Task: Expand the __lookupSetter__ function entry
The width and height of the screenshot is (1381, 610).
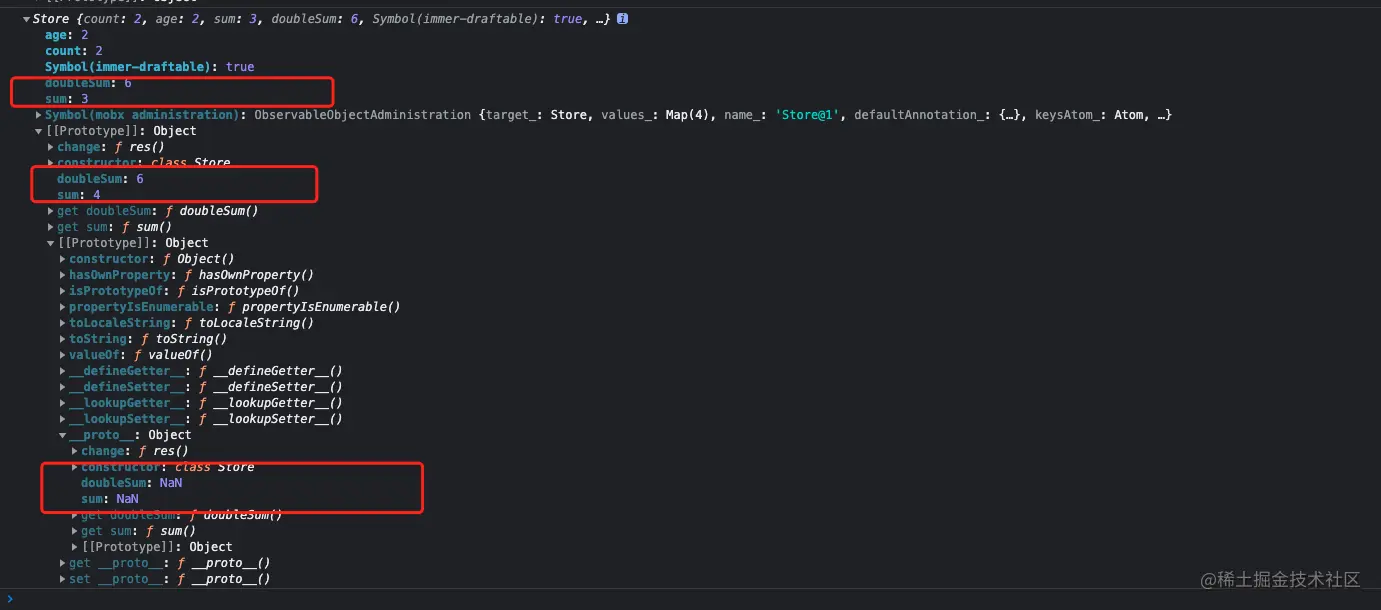Action: [x=63, y=419]
